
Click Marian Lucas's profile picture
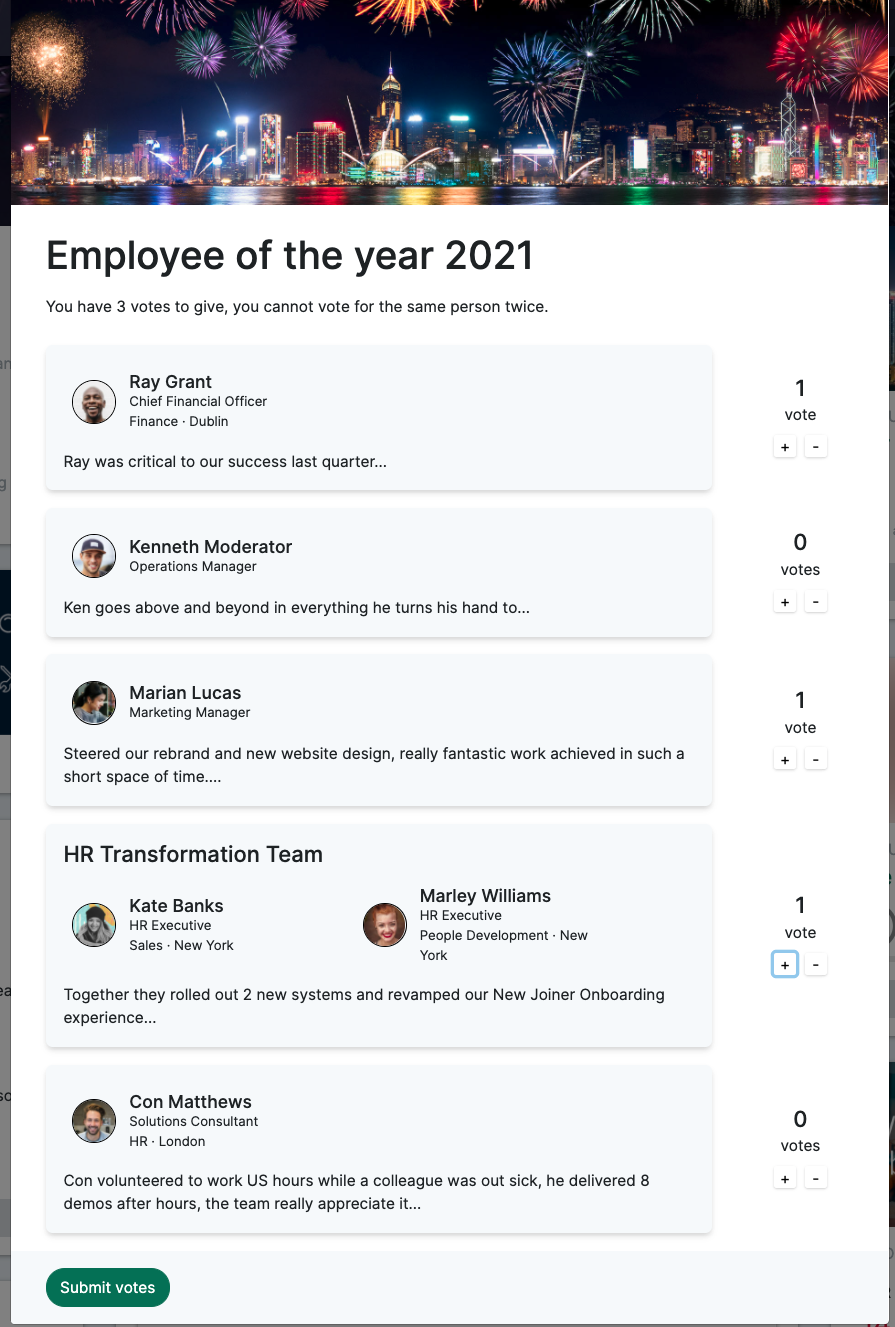click(94, 703)
